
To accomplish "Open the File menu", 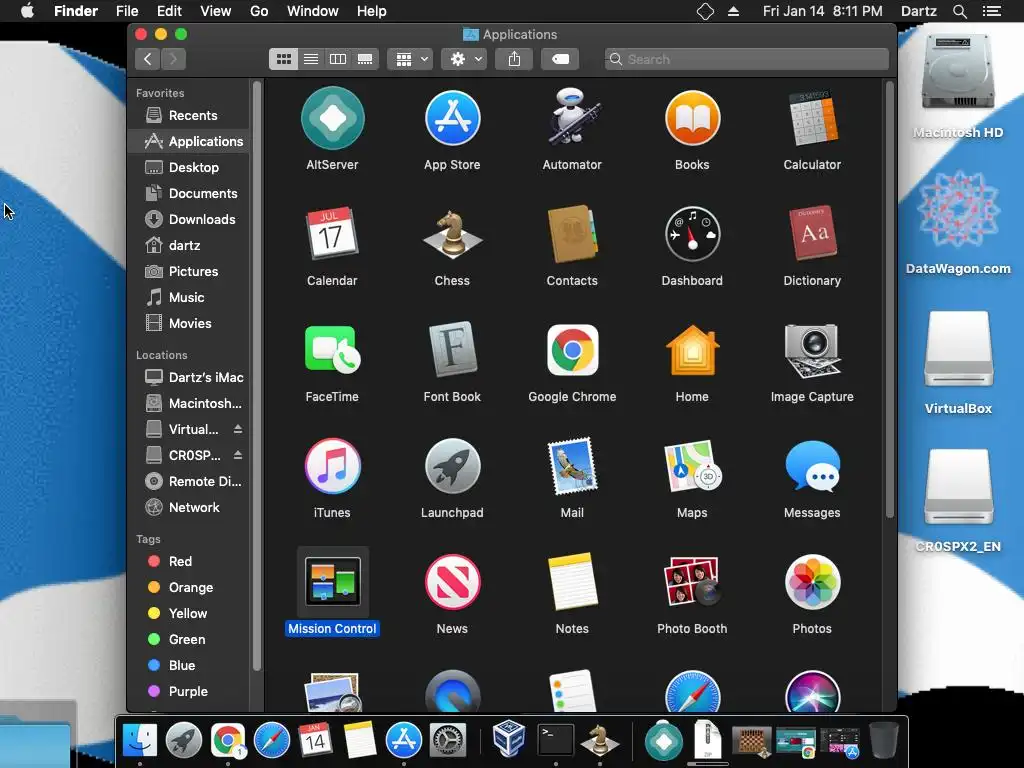I will 127,11.
